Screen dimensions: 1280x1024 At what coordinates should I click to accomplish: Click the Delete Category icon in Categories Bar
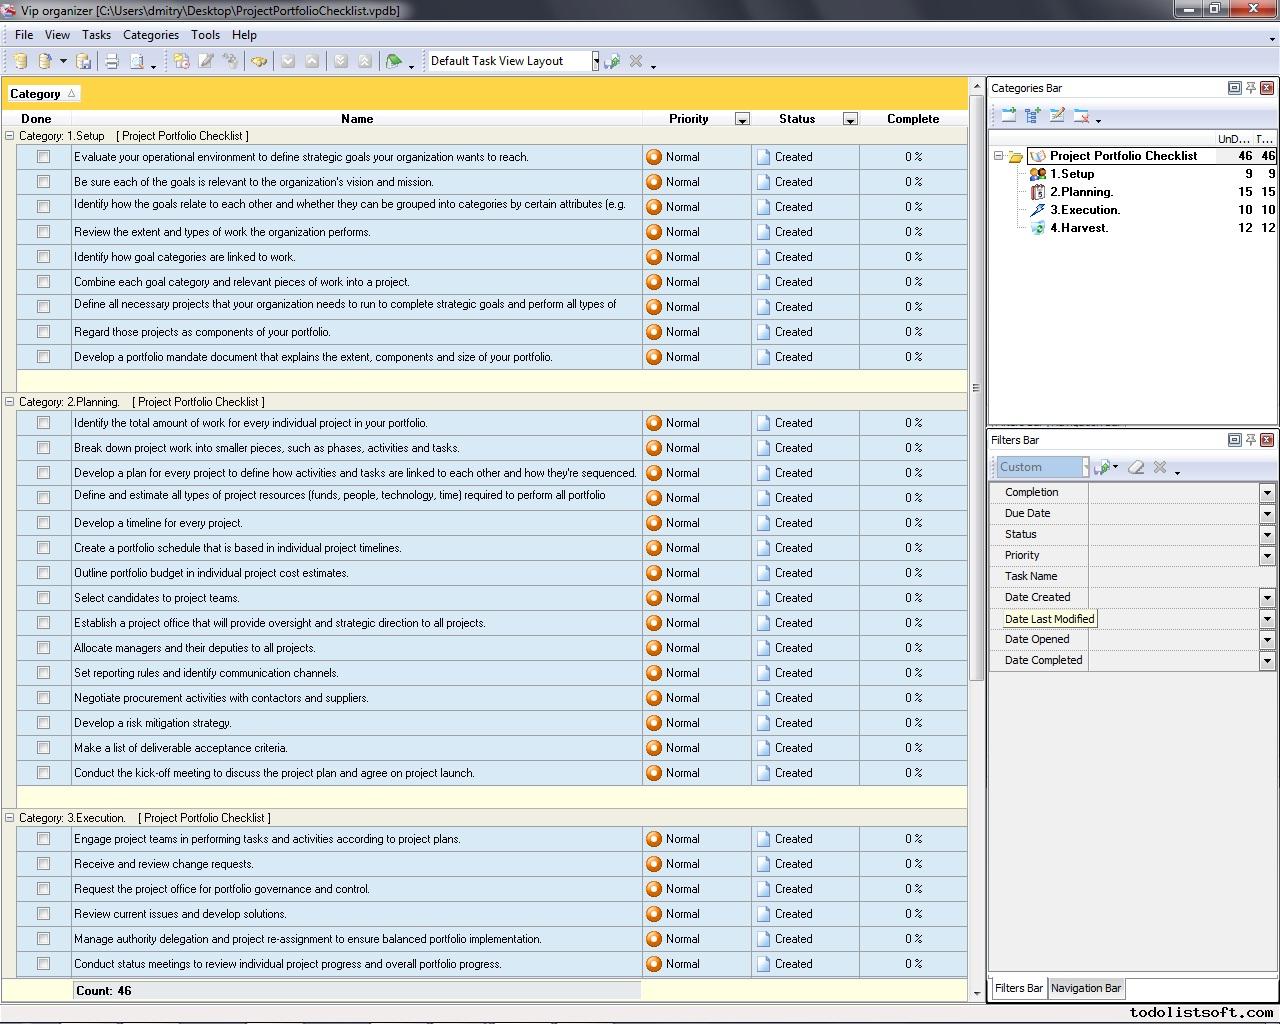(x=1081, y=116)
